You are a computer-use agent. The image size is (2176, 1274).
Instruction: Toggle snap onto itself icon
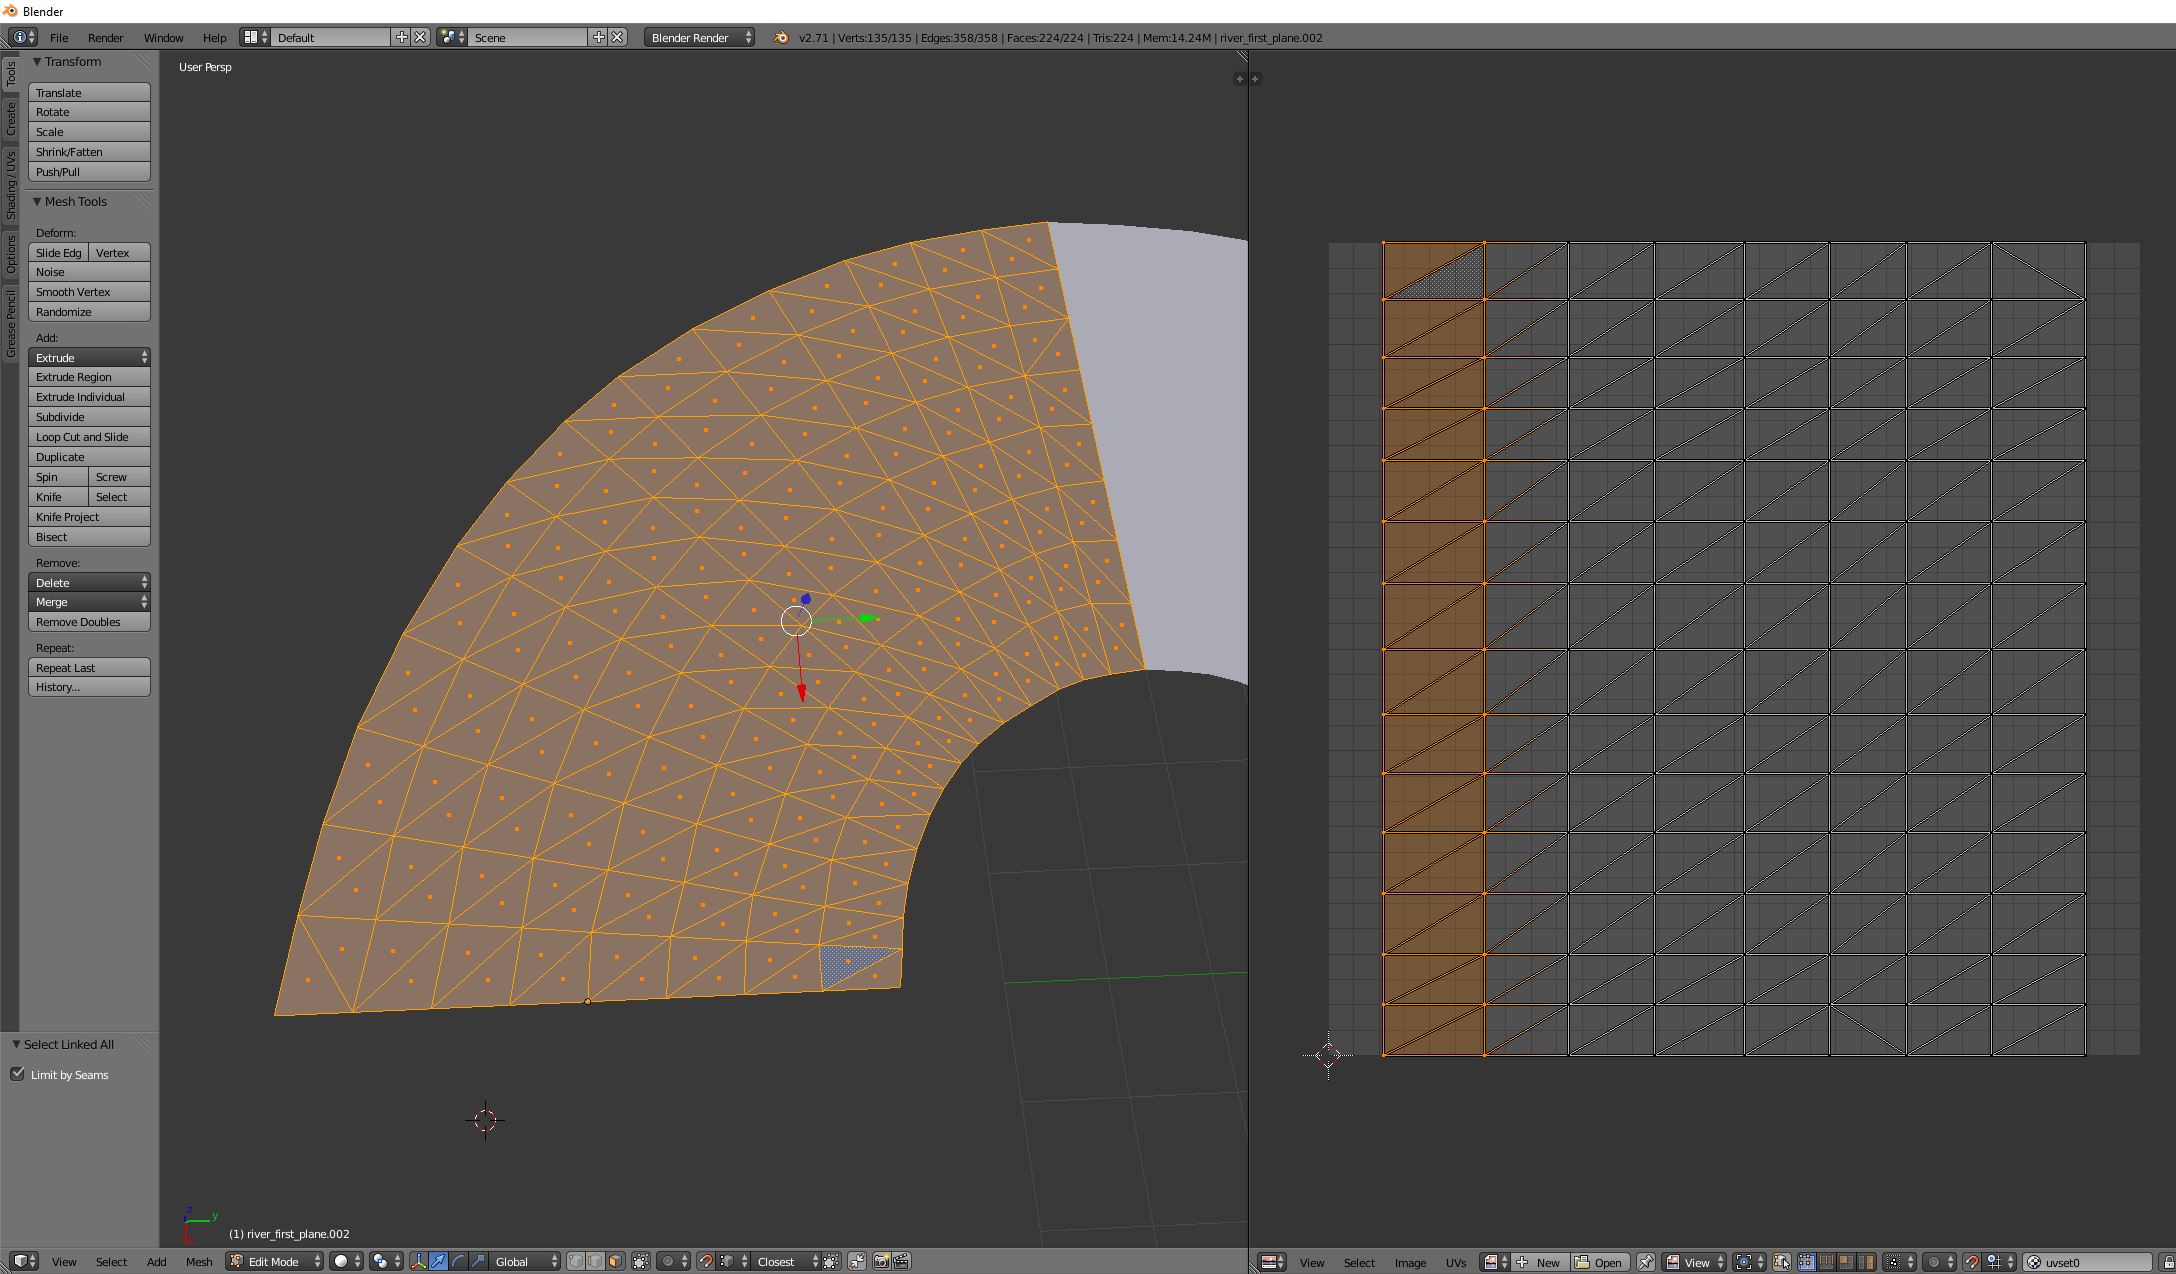coord(831,1261)
